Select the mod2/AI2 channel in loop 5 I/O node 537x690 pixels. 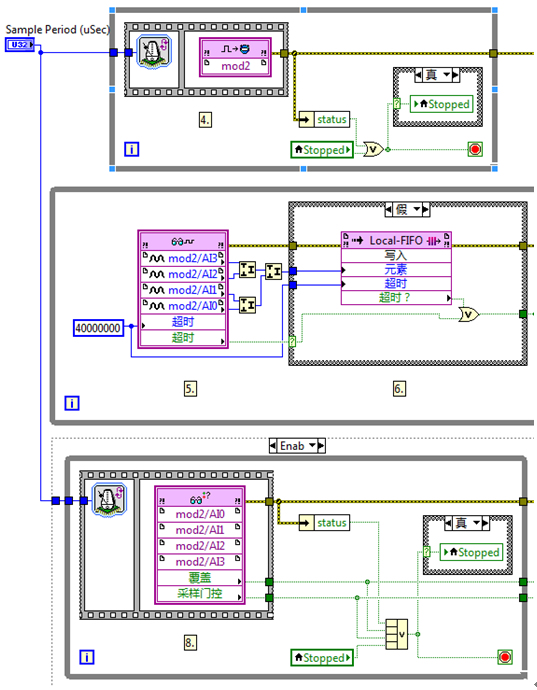[x=183, y=274]
